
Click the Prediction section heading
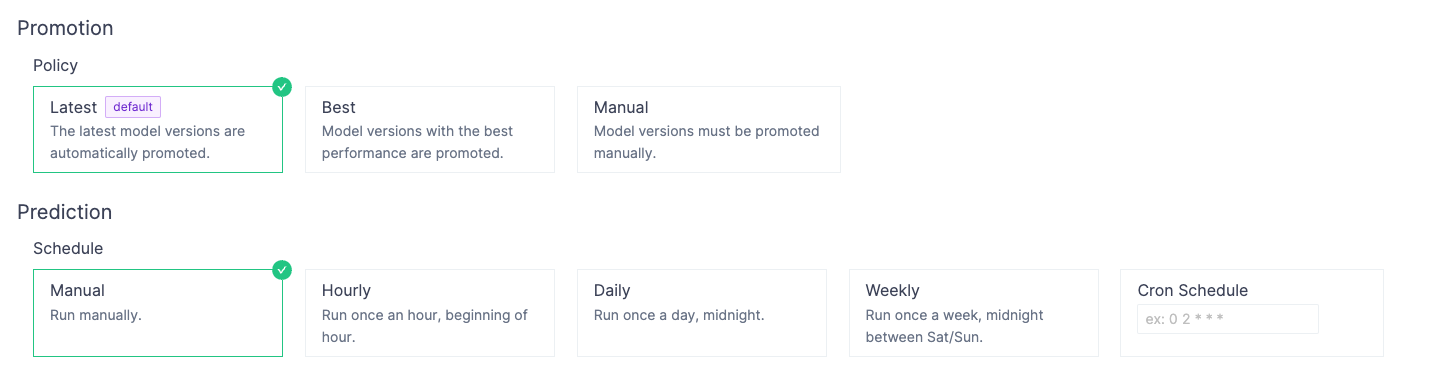coord(64,212)
